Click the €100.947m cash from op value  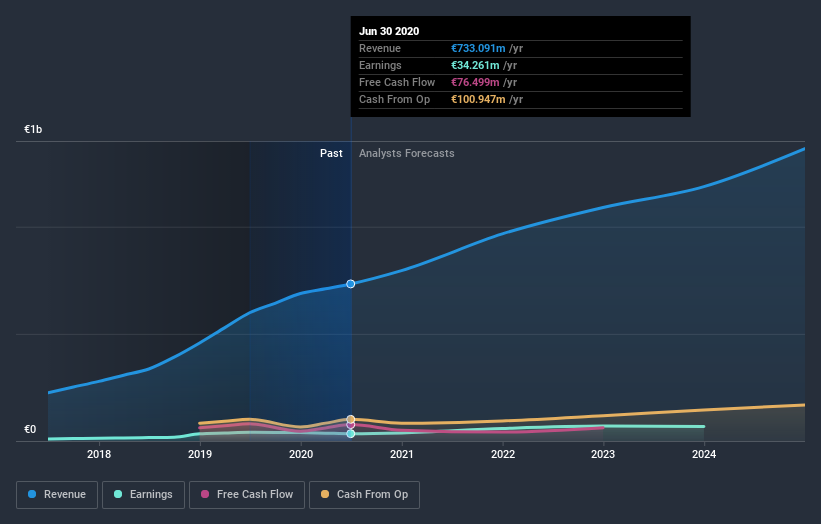tap(479, 99)
